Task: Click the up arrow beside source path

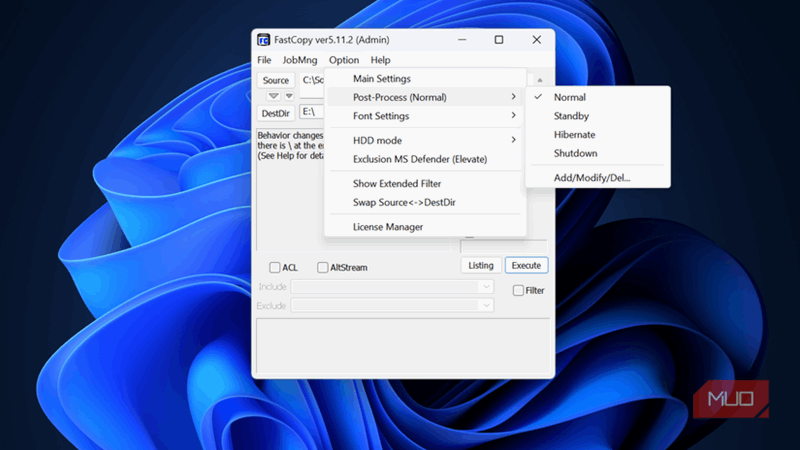Action: point(539,80)
